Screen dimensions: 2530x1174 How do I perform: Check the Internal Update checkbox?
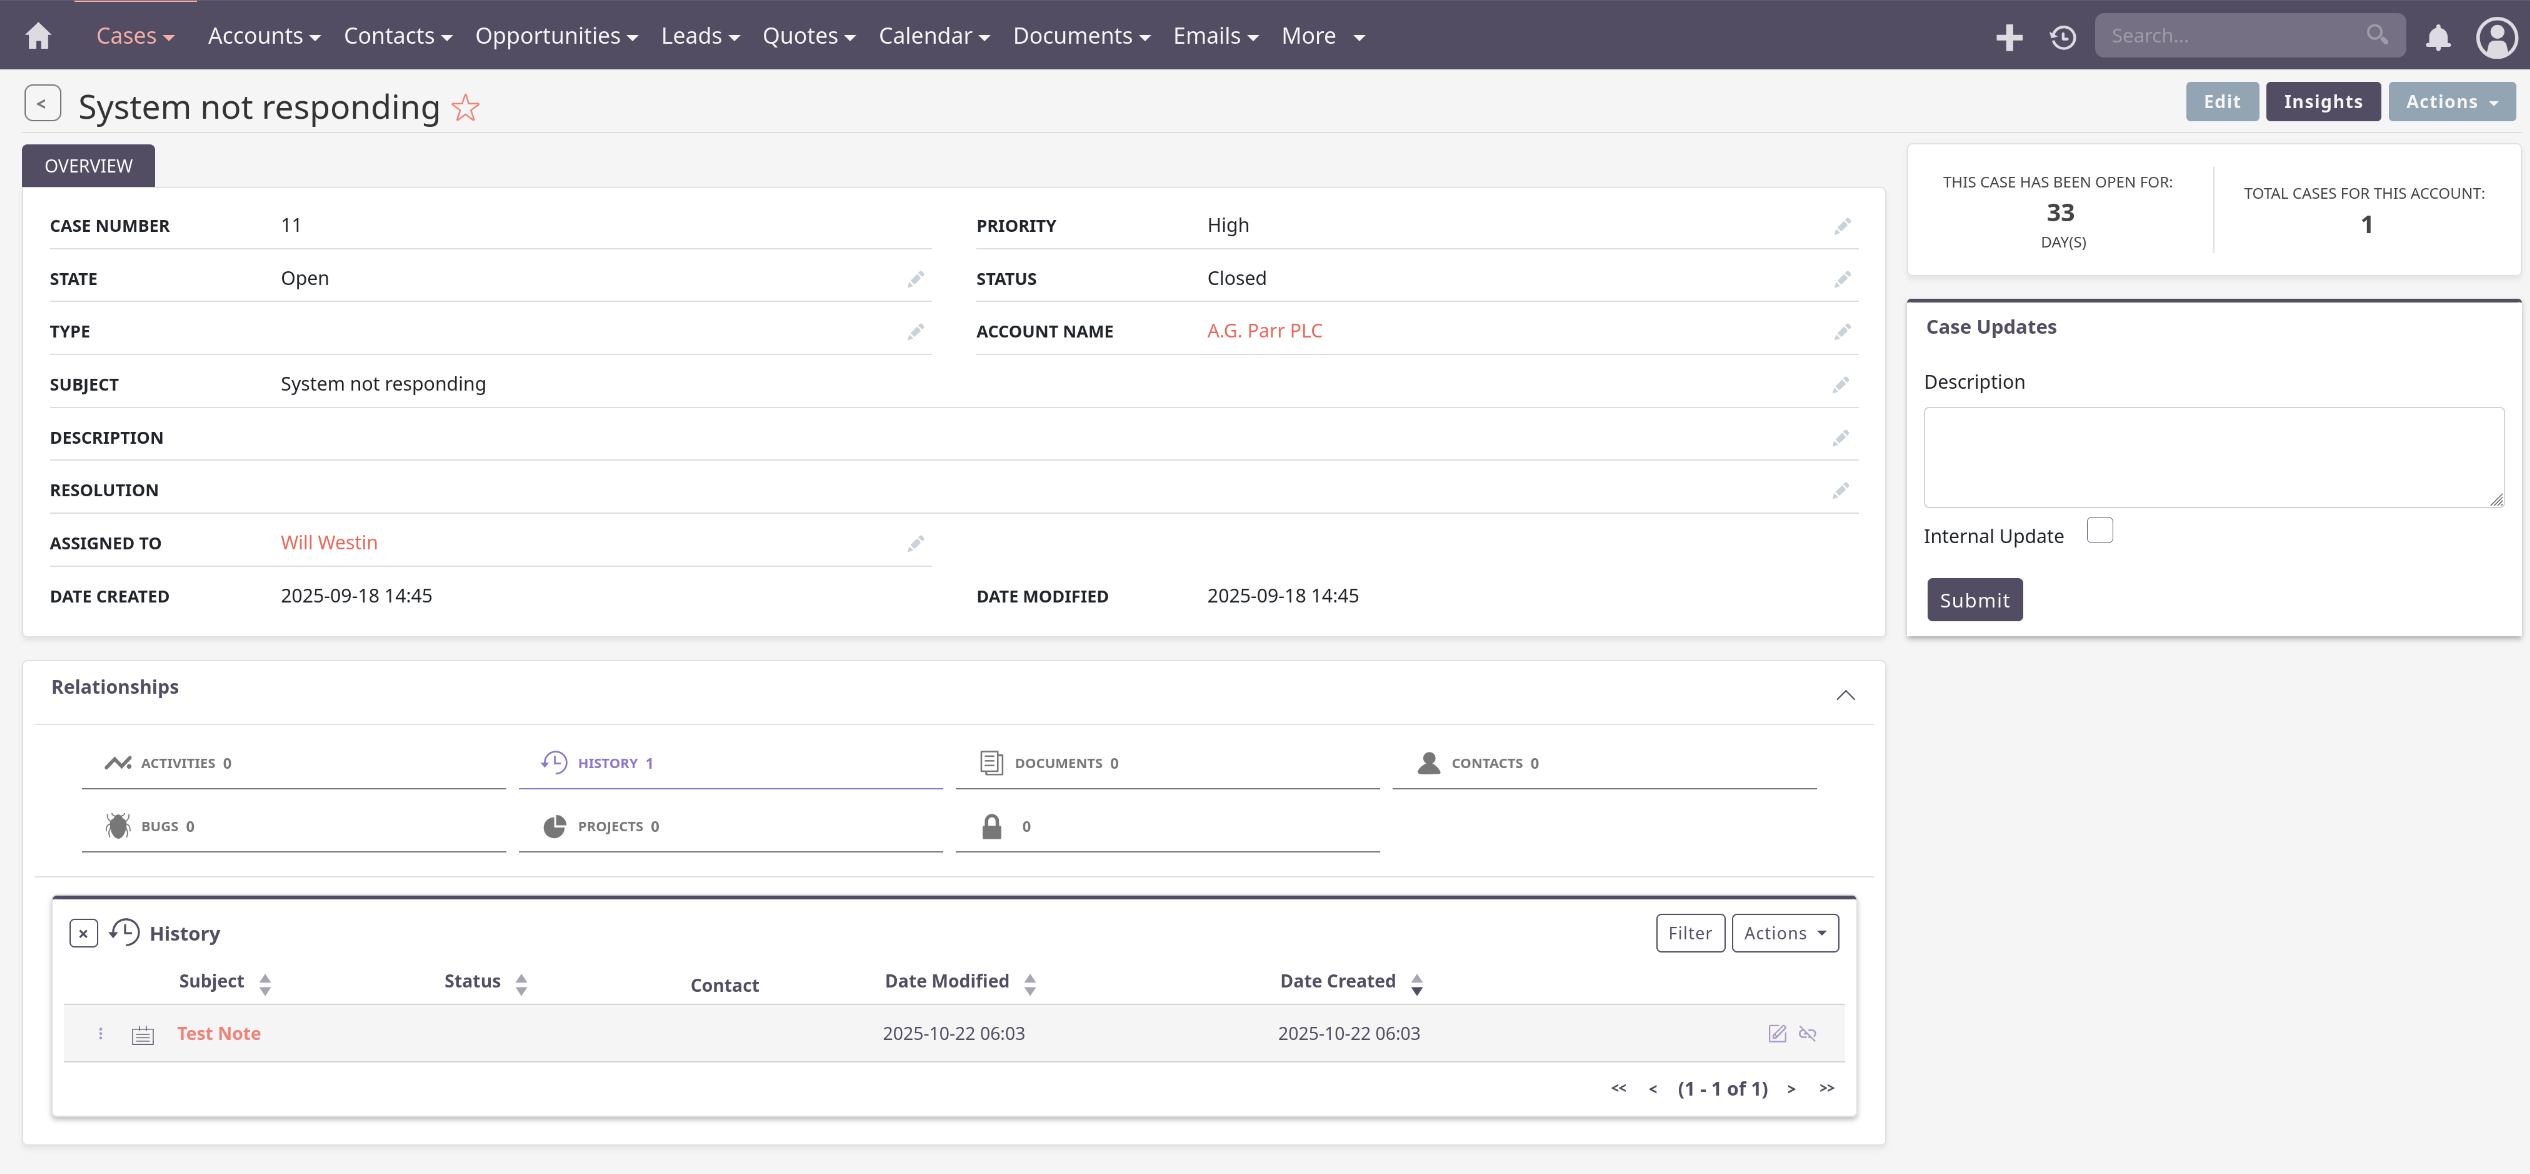click(2099, 531)
